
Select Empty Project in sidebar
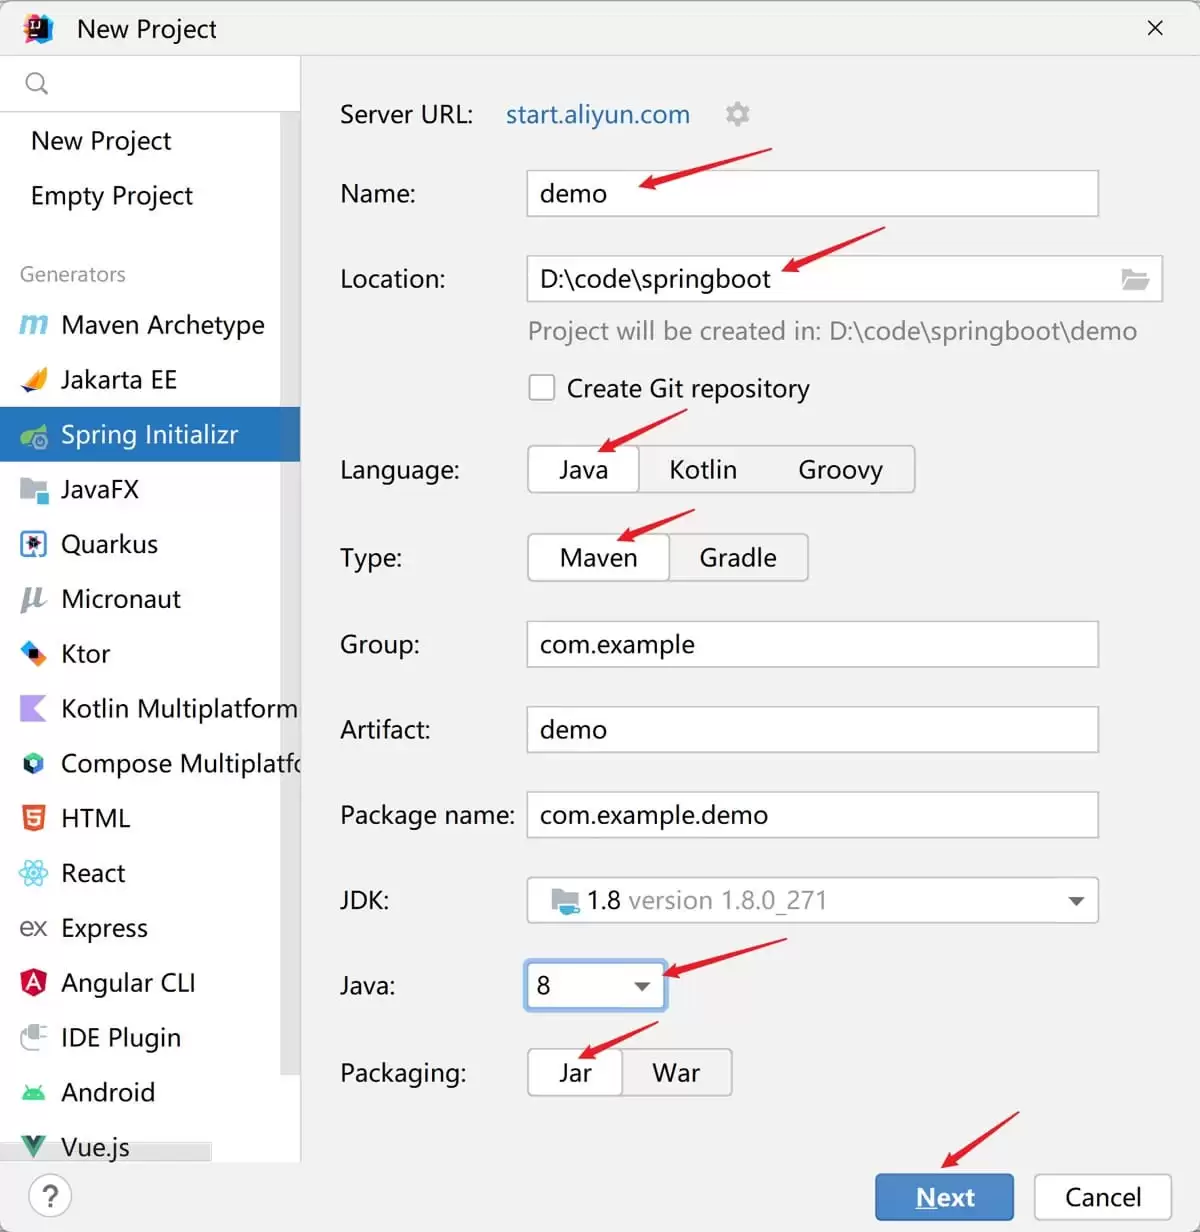[112, 196]
